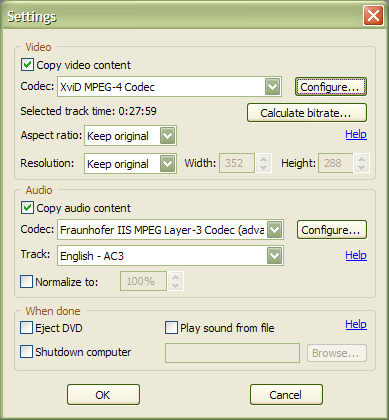Image resolution: width=389 pixels, height=420 pixels.
Task: Tick the Eject DVD checkbox
Action: 27,327
